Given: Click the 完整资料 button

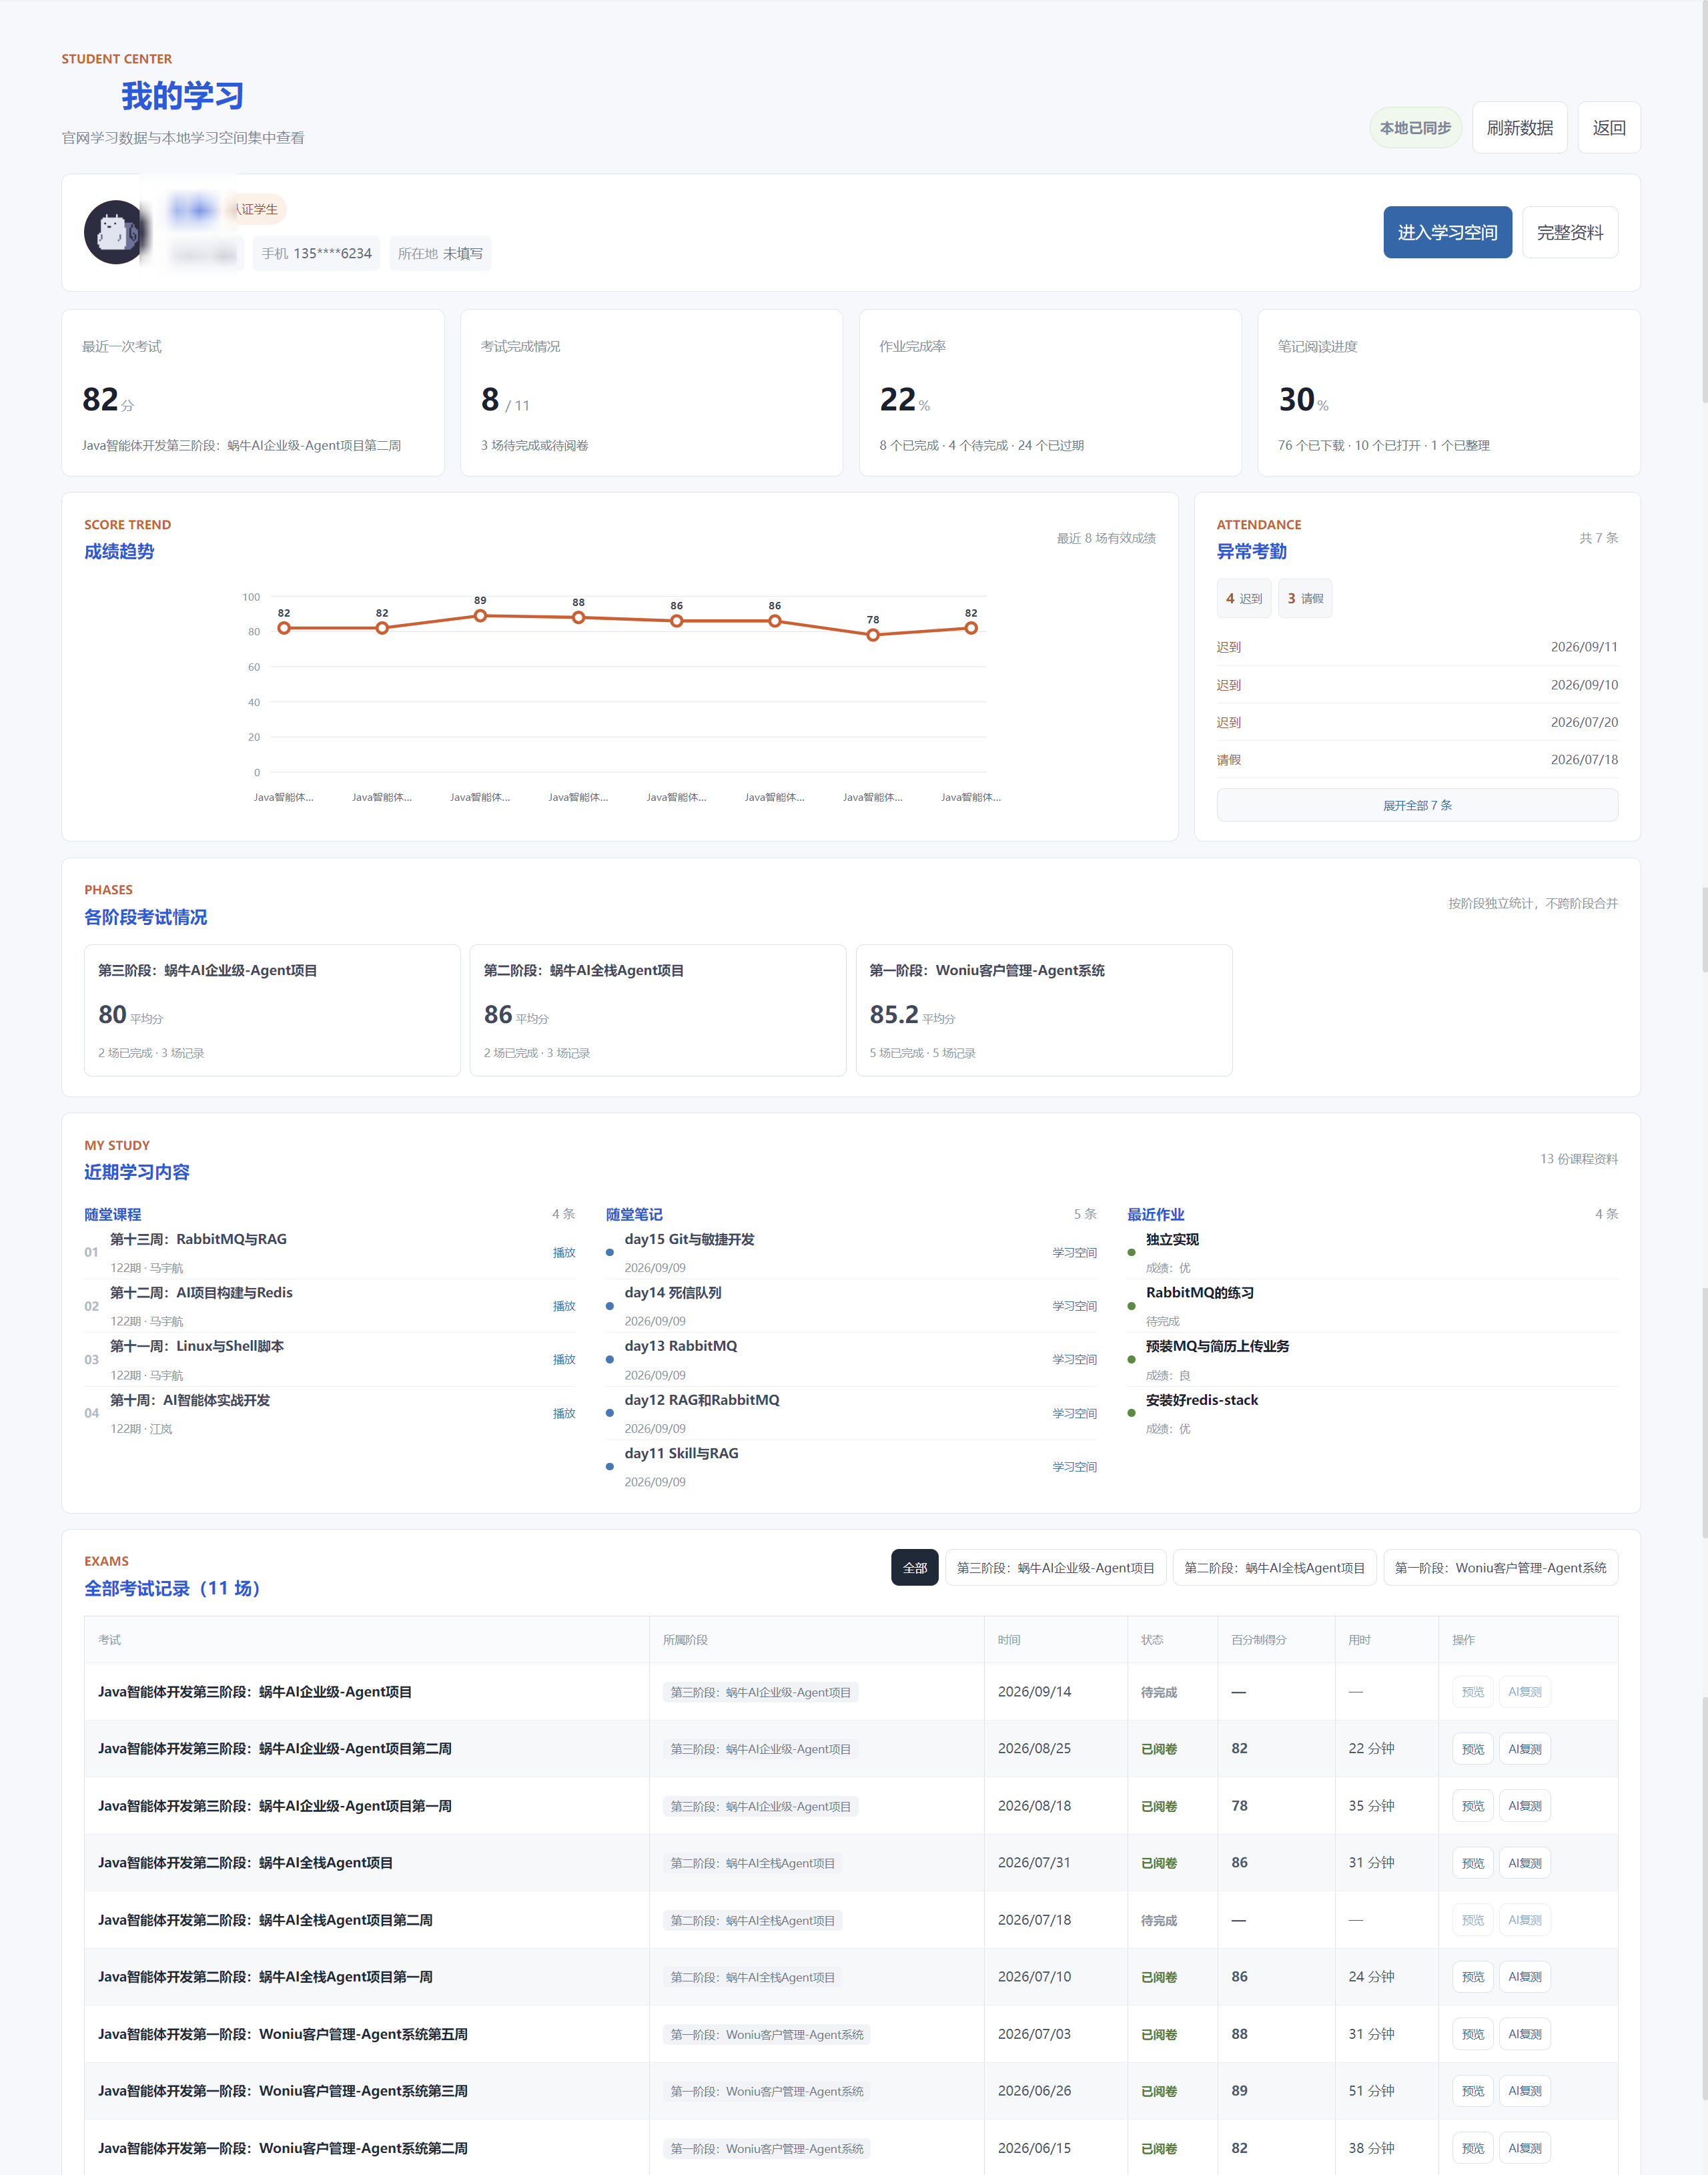Looking at the screenshot, I should pyautogui.click(x=1569, y=232).
